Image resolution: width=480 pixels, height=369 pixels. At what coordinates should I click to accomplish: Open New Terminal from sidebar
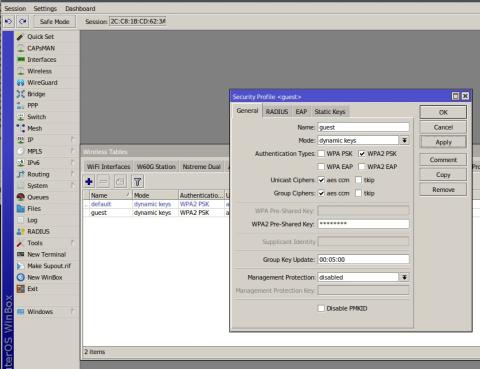click(47, 255)
